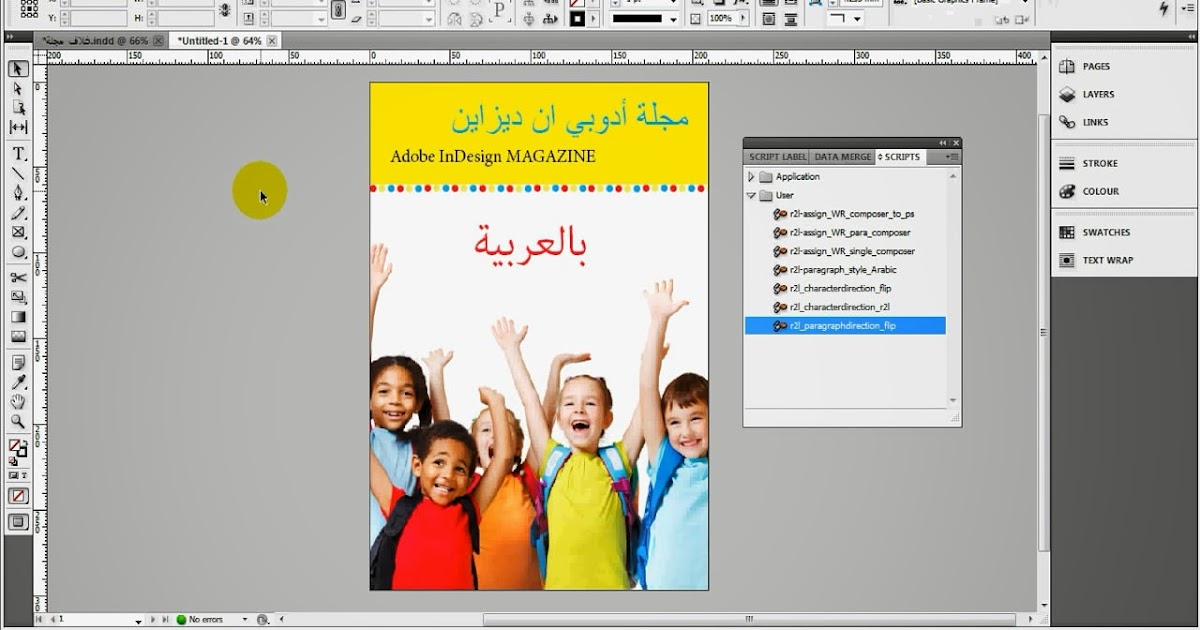Select the Free Transform tool

(18, 297)
